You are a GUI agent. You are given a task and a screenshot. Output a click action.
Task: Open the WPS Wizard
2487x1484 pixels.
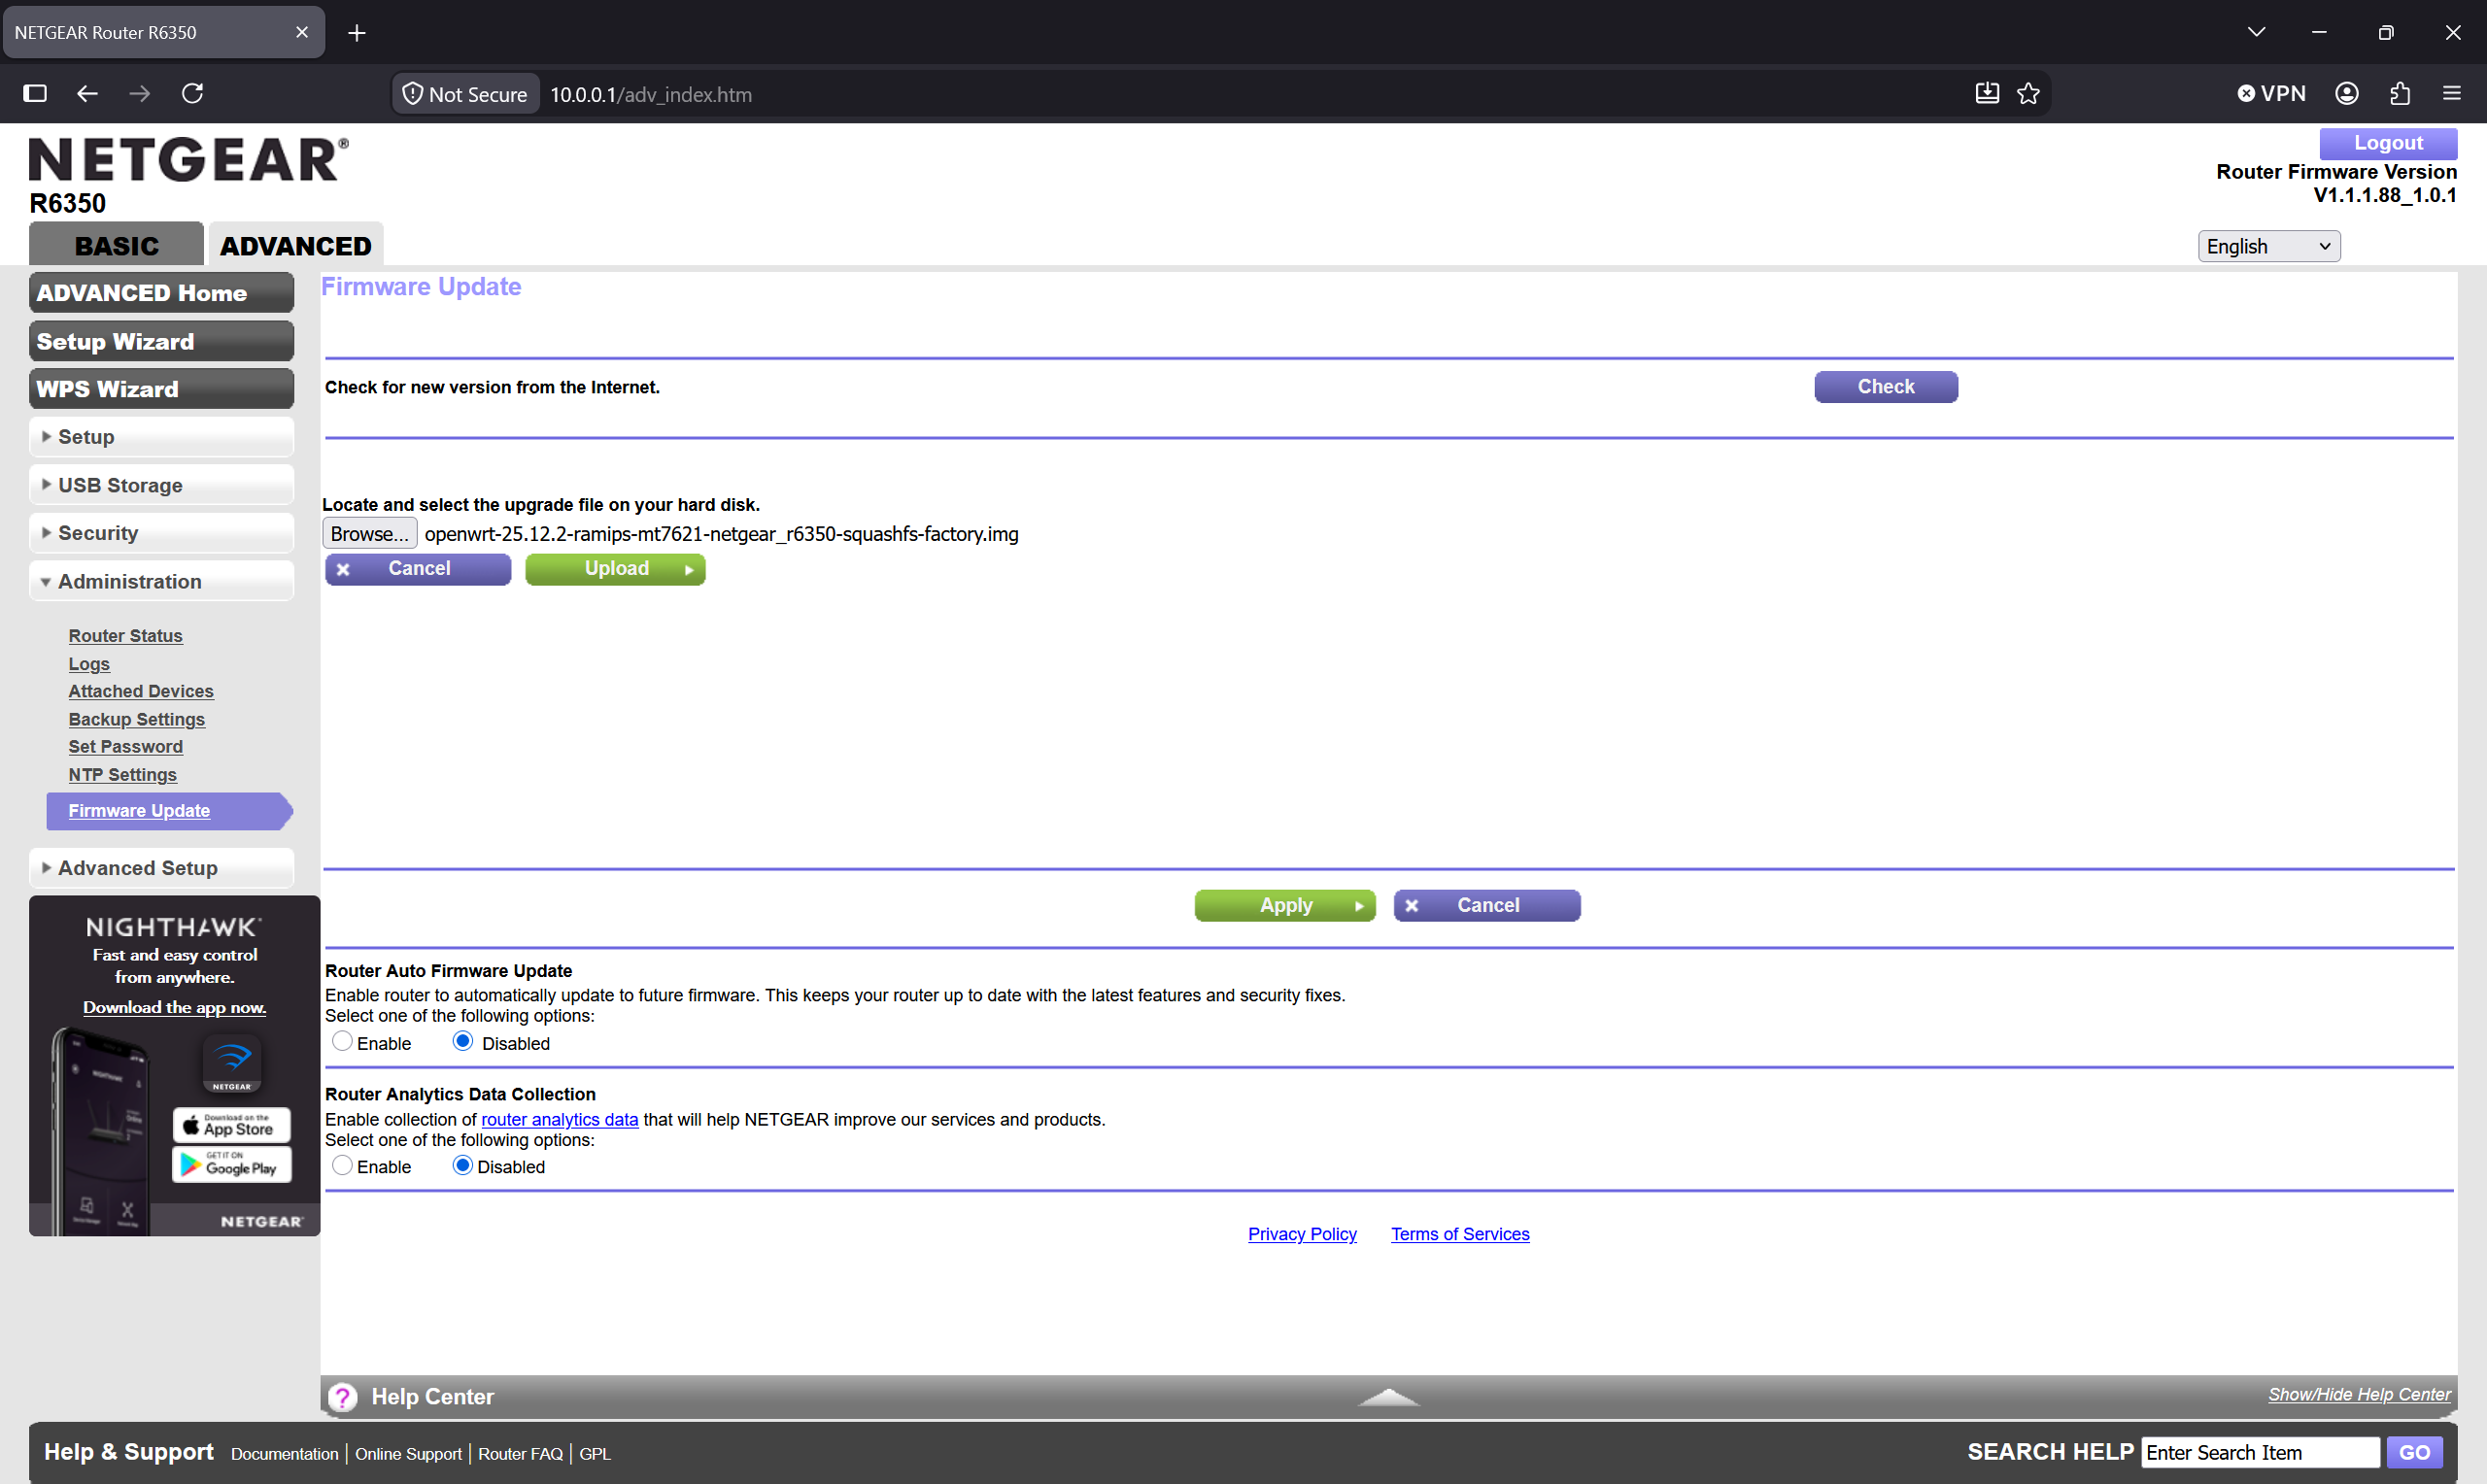(x=162, y=389)
